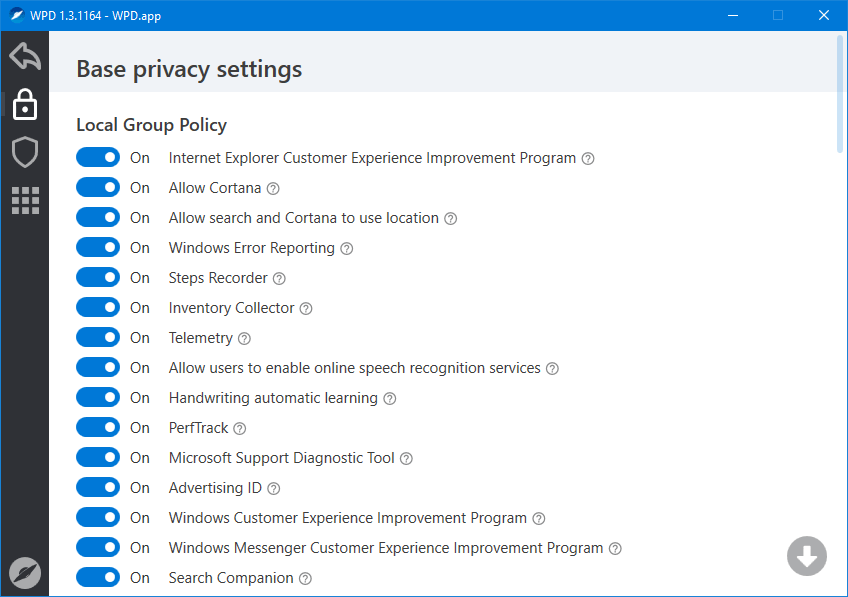Click the back arrow icon in sidebar
848x597 pixels.
25,56
